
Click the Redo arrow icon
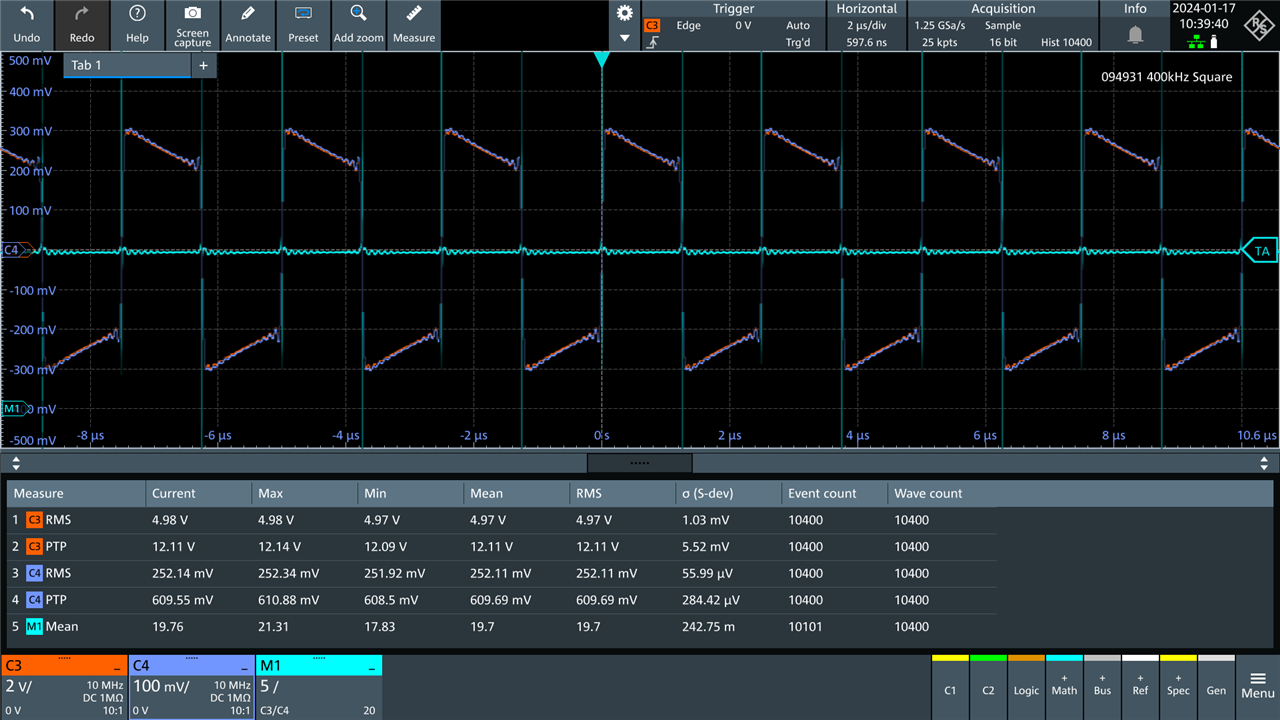click(82, 14)
